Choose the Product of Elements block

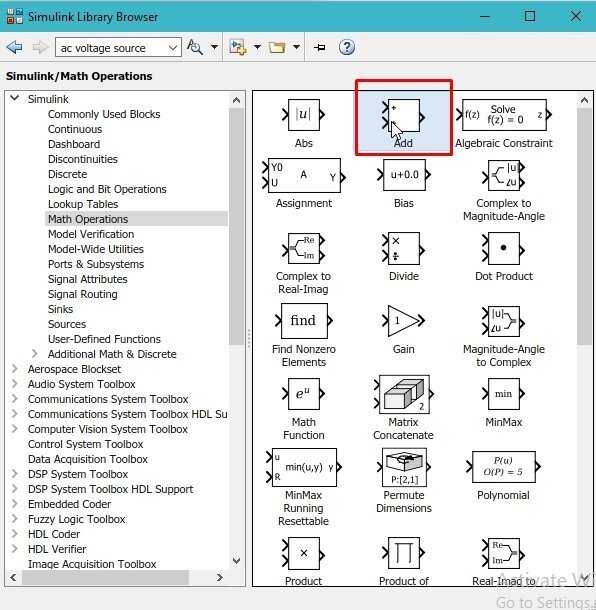click(403, 553)
